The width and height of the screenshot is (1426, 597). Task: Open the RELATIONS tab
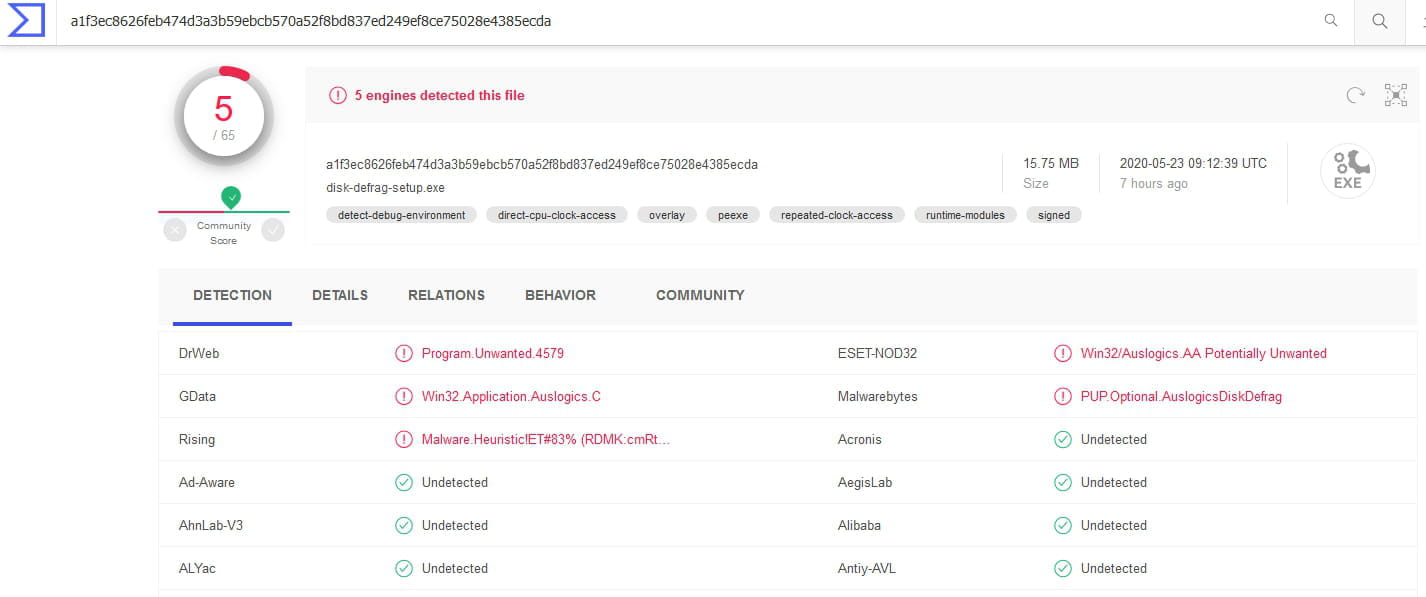pyautogui.click(x=446, y=295)
